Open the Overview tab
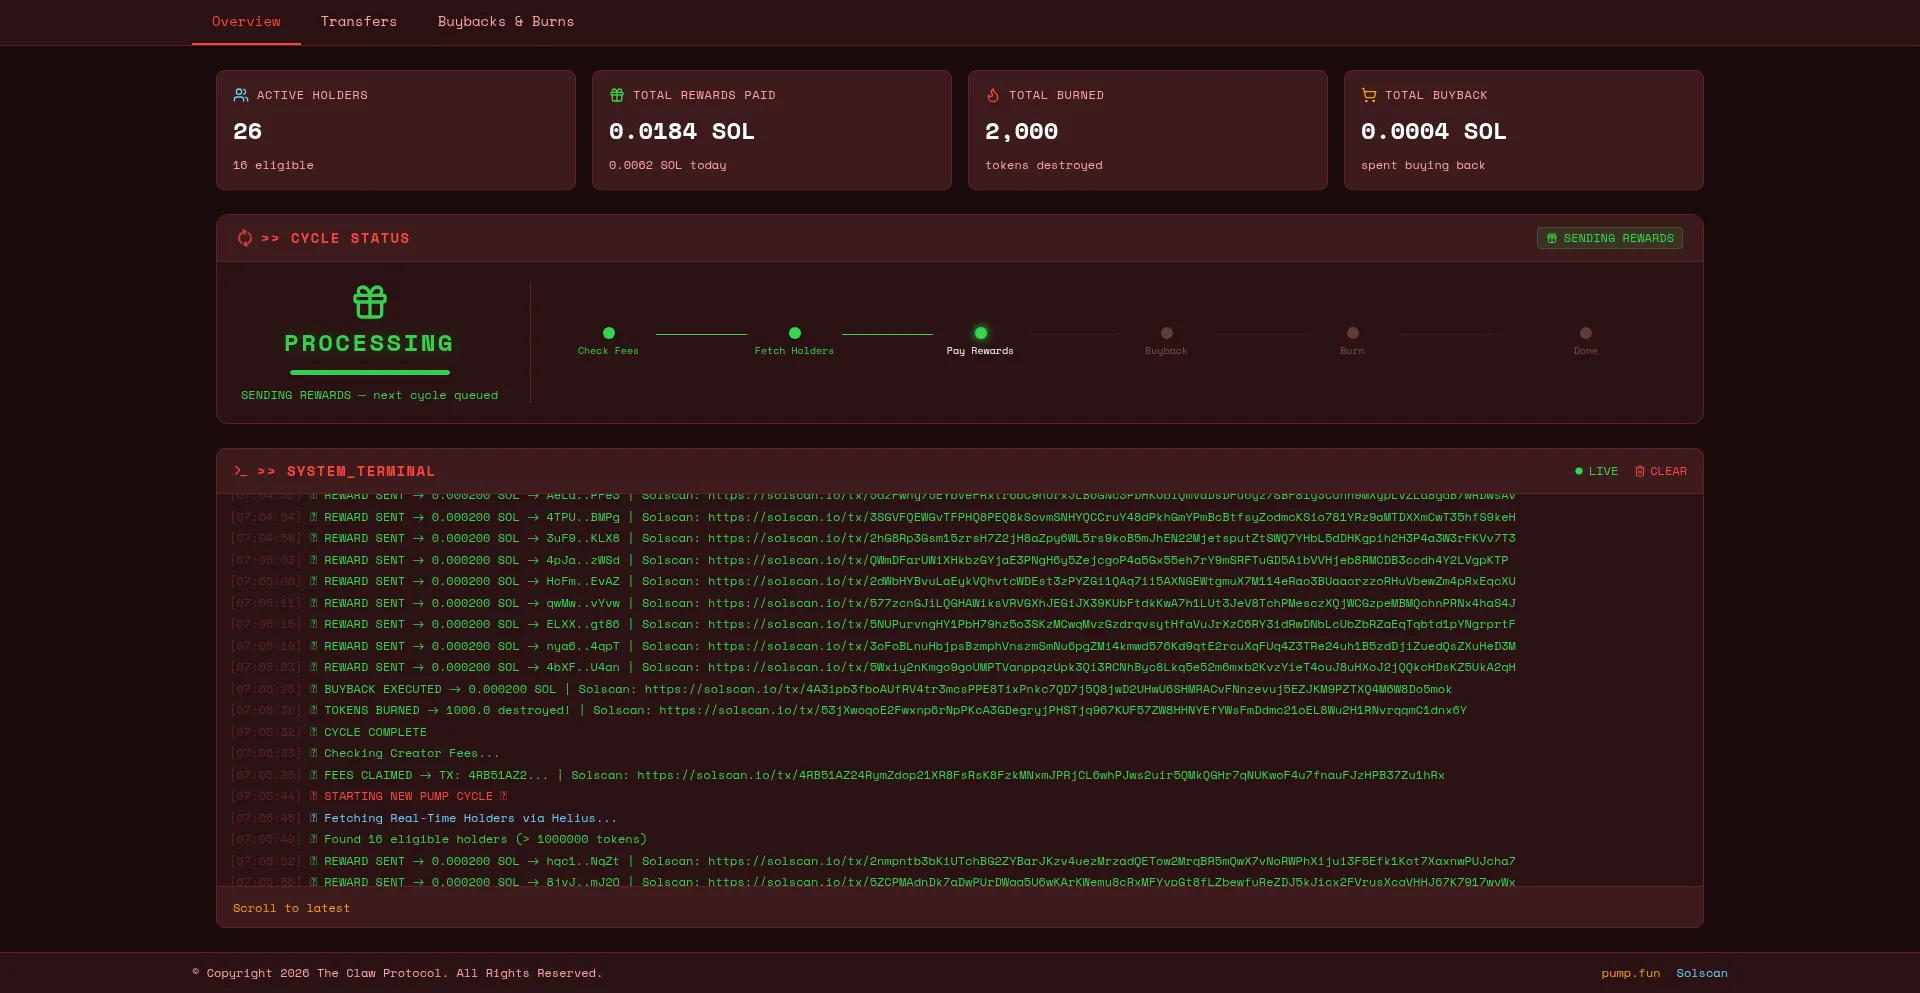Screen dimensions: 1920x993 [246, 22]
